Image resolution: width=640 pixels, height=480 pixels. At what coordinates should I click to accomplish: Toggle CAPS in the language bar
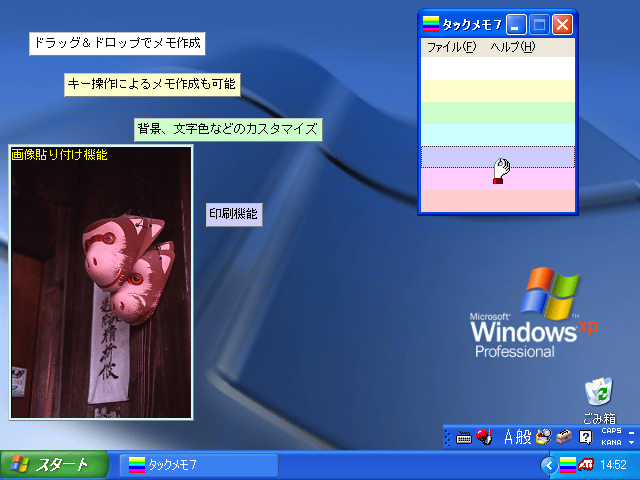(611, 431)
